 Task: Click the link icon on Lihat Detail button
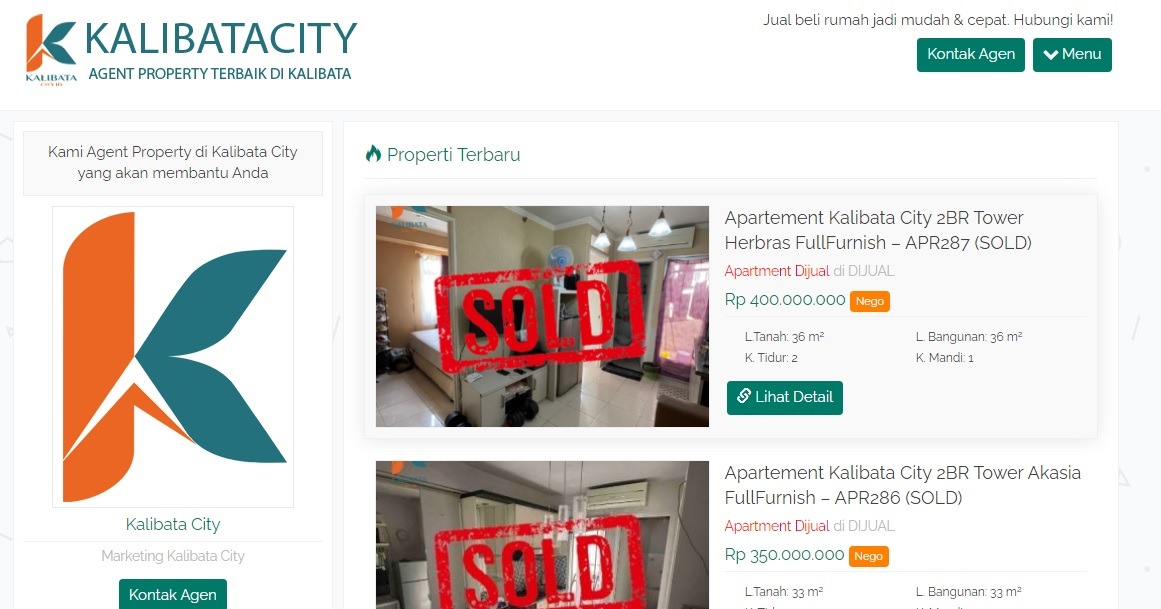pos(744,396)
